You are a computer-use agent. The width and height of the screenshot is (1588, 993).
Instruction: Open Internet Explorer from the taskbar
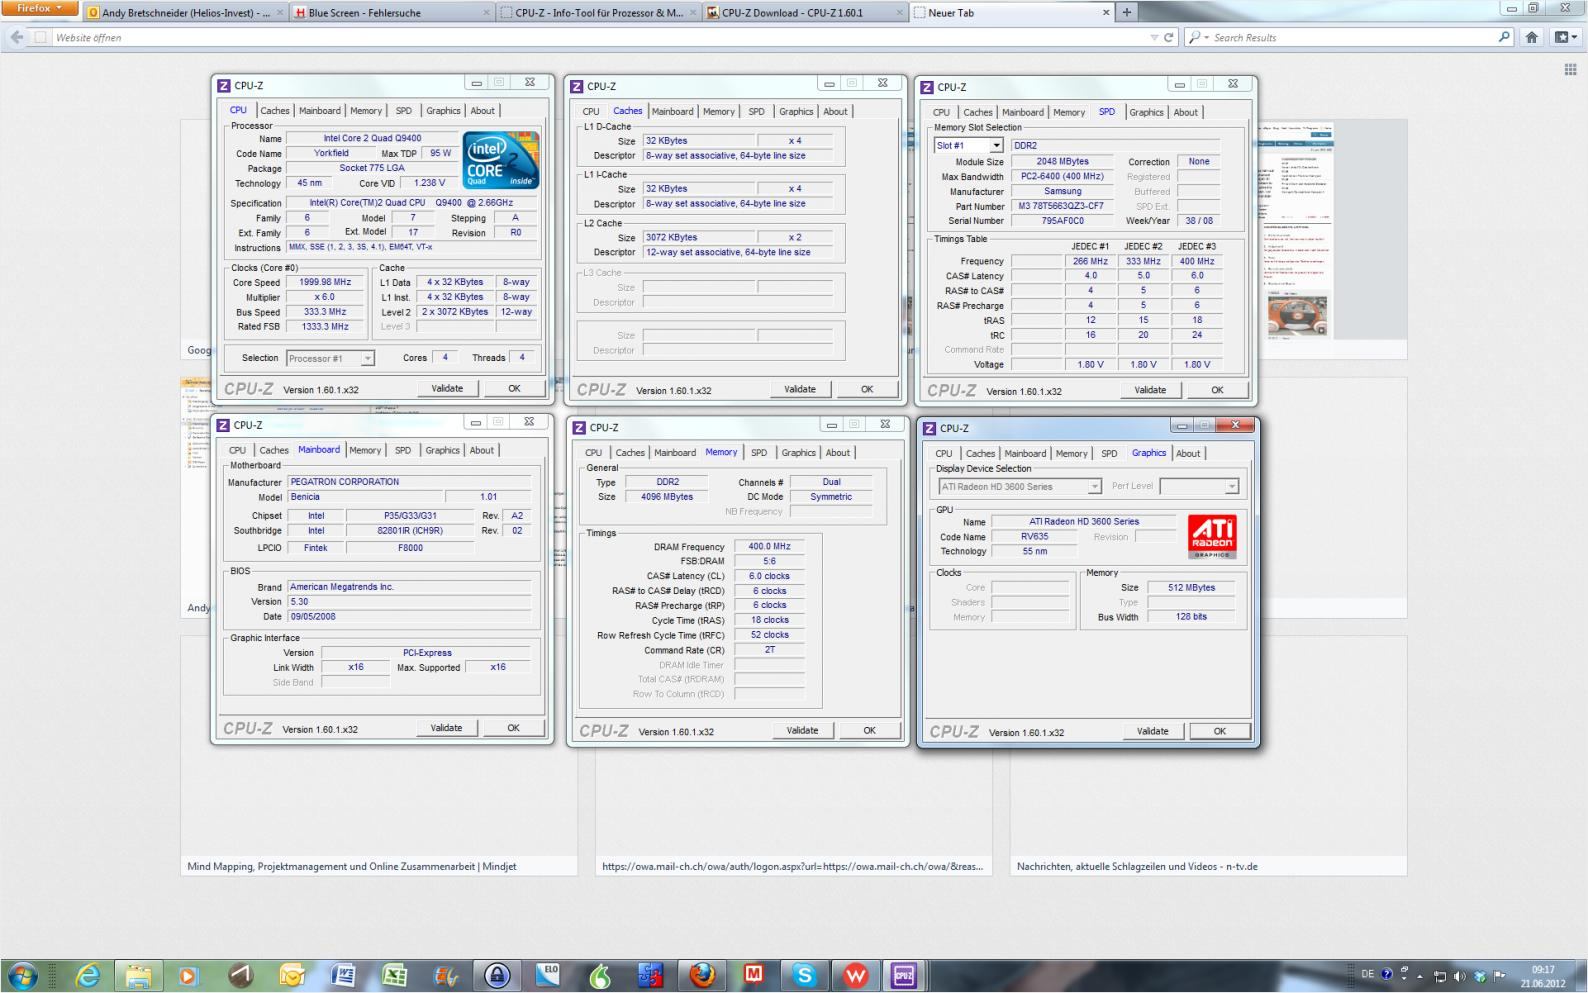coord(88,975)
